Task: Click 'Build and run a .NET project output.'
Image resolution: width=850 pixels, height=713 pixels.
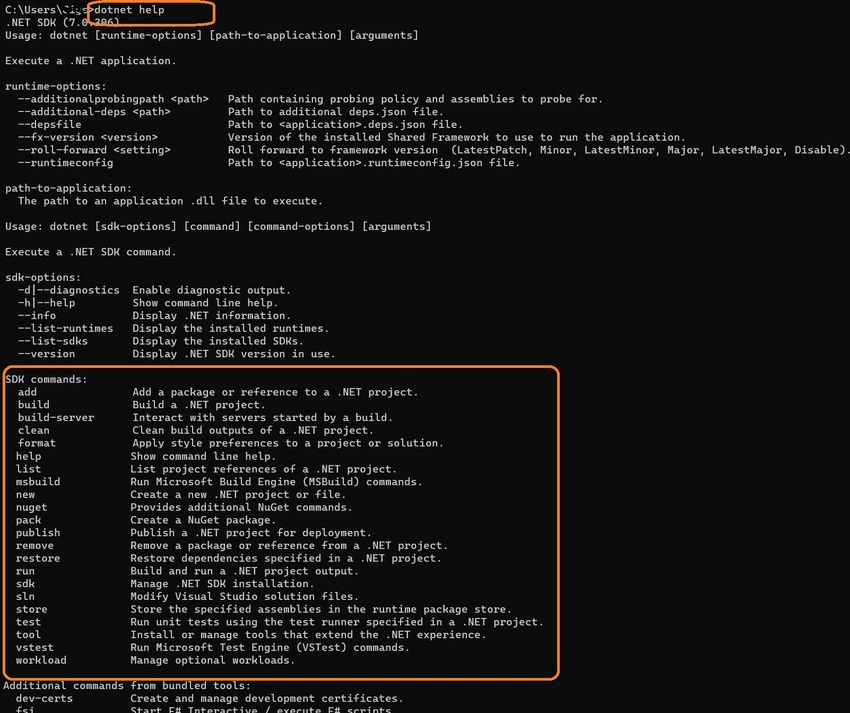Action: (244, 571)
